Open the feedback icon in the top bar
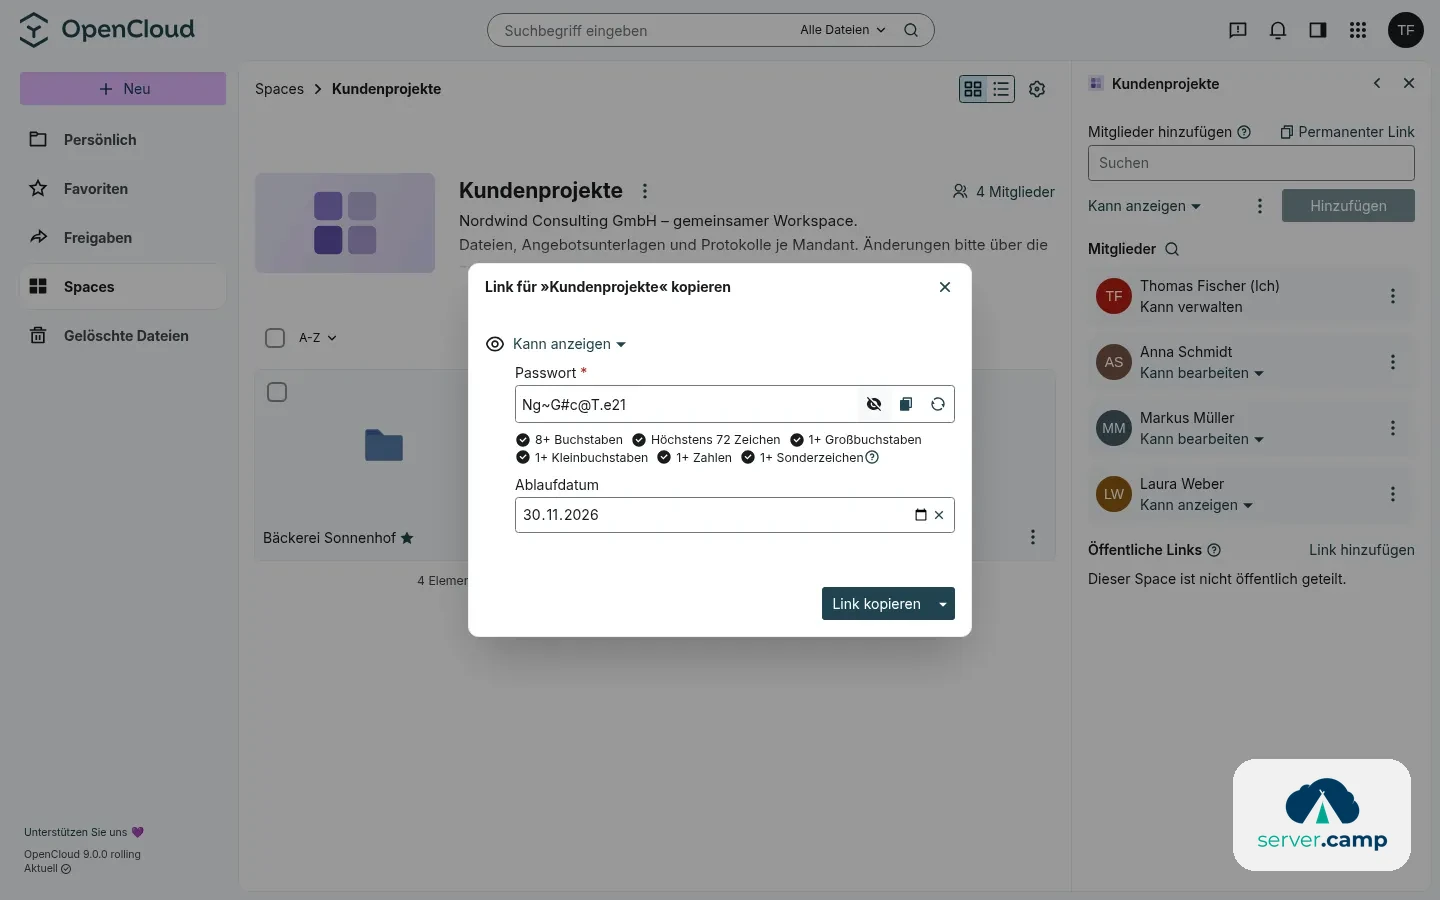Image resolution: width=1440 pixels, height=900 pixels. pos(1238,30)
